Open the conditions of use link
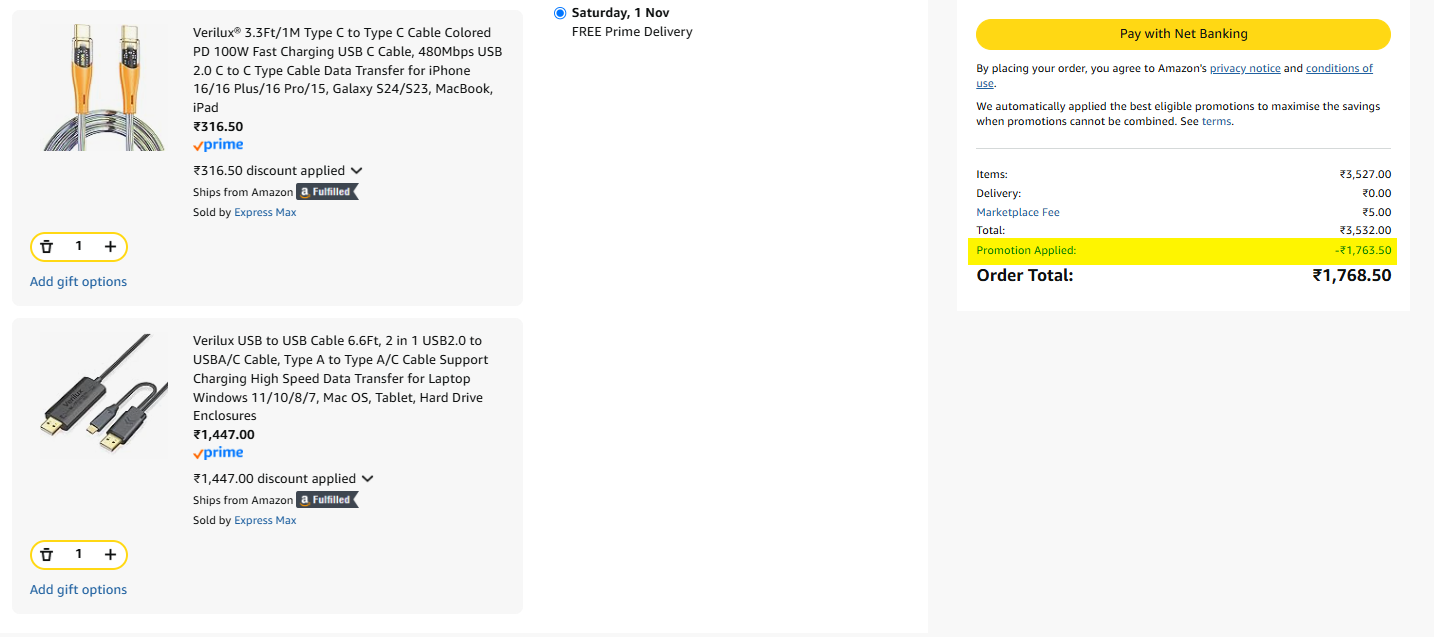Screen dimensions: 1434x637 [x=1338, y=69]
